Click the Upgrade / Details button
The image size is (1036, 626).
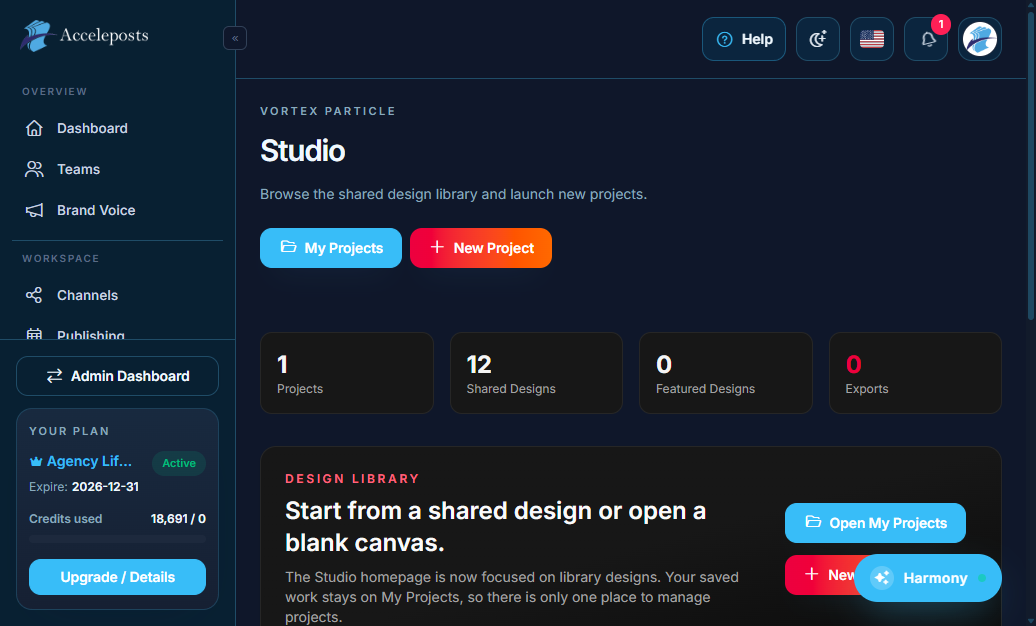(118, 577)
